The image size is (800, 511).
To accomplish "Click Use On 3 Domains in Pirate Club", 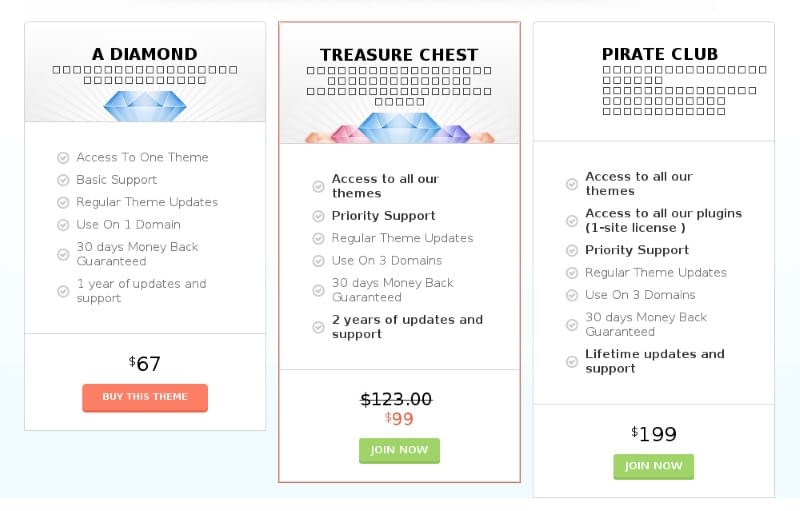I will 640,295.
